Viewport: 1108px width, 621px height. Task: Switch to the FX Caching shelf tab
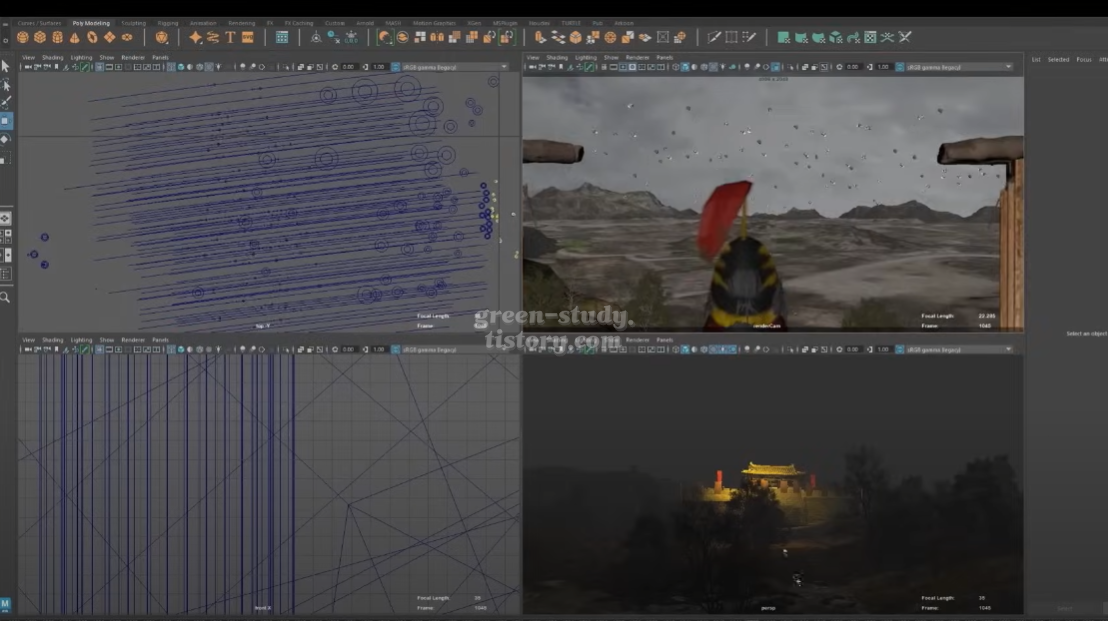pos(298,23)
